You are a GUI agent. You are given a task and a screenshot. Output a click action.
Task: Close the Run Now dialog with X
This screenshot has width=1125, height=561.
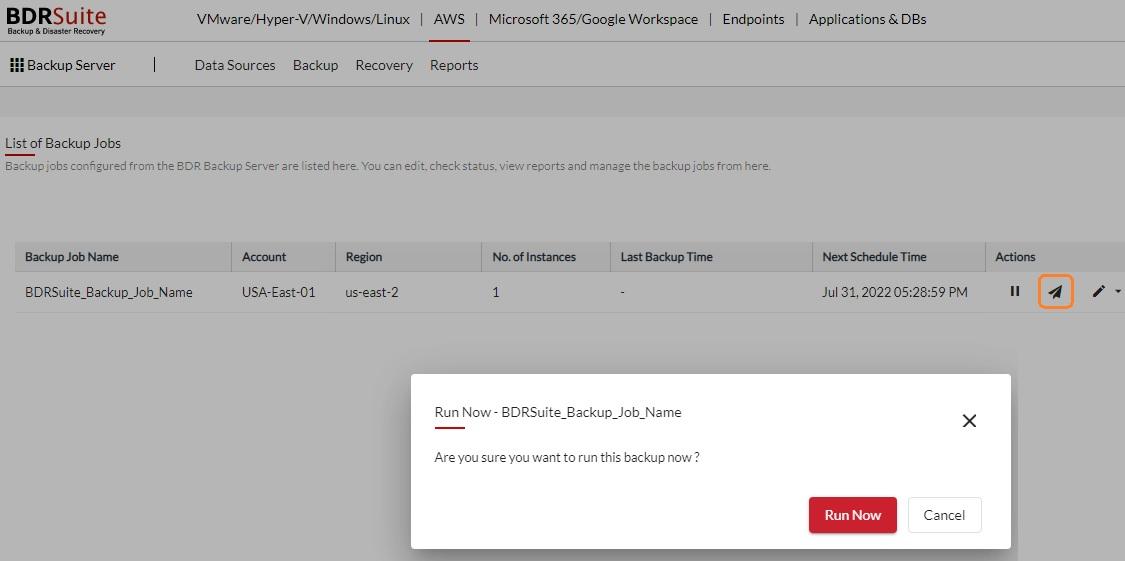tap(969, 421)
